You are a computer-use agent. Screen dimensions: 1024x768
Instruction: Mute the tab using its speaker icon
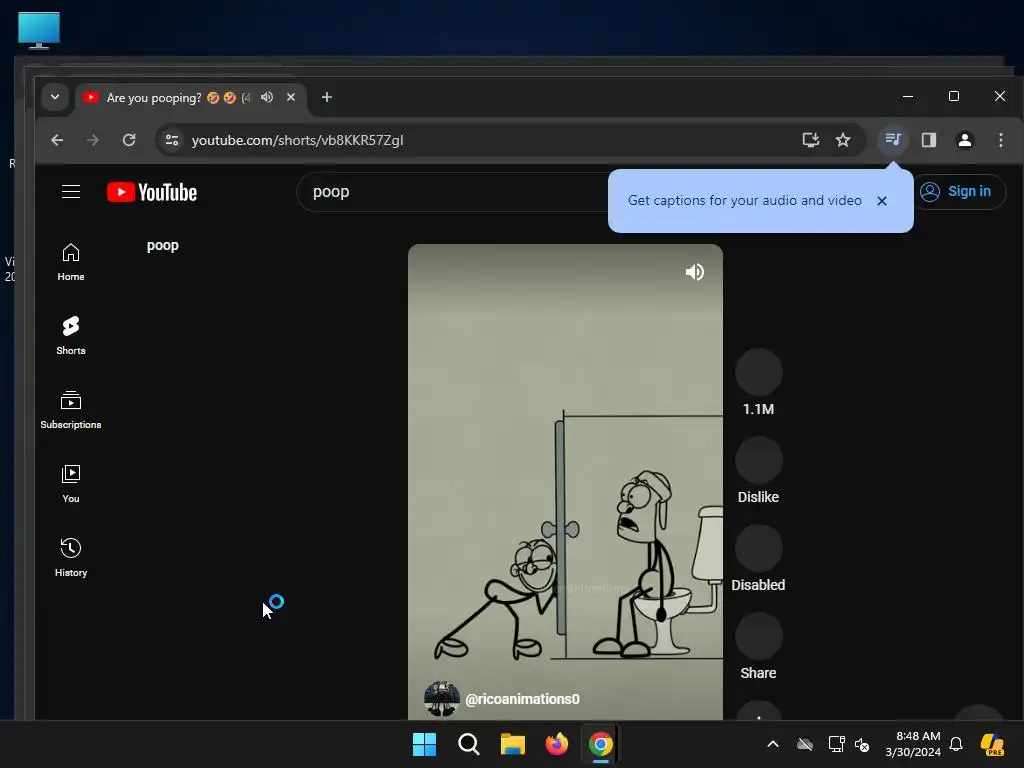(x=266, y=97)
